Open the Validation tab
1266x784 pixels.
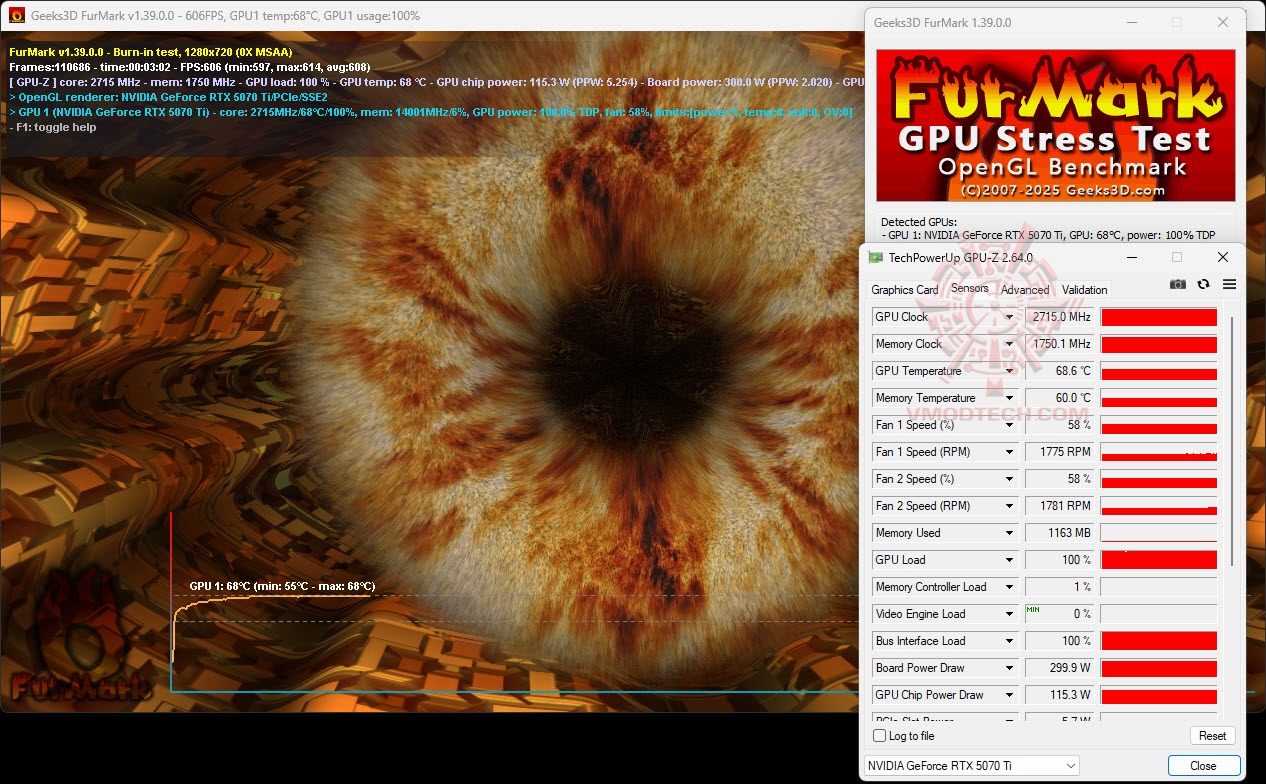click(x=1085, y=290)
